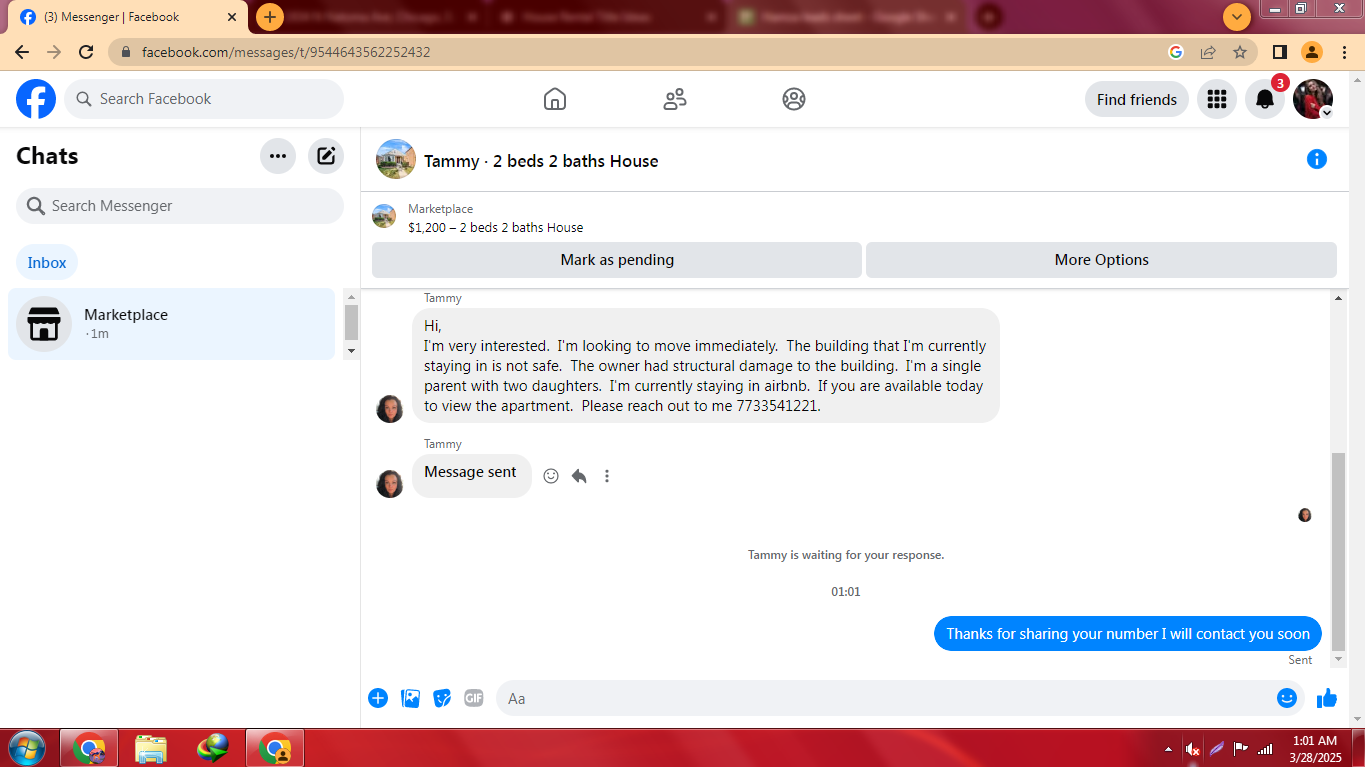Click the listing thumbnail in the conversation header

coord(396,159)
